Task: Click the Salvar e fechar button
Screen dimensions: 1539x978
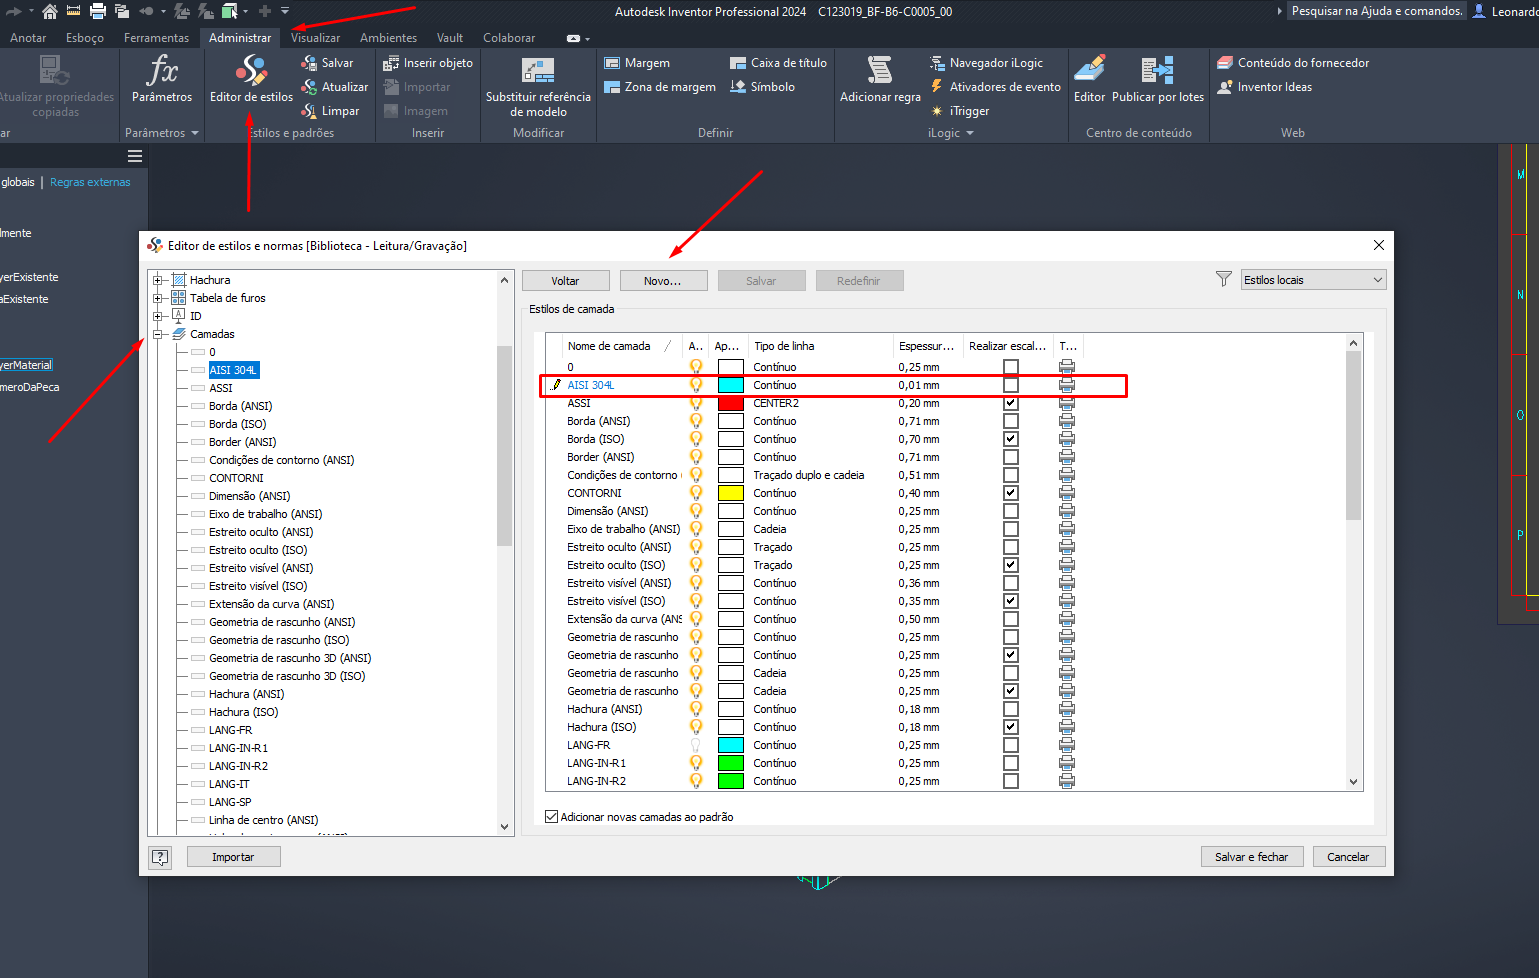Action: pos(1251,857)
